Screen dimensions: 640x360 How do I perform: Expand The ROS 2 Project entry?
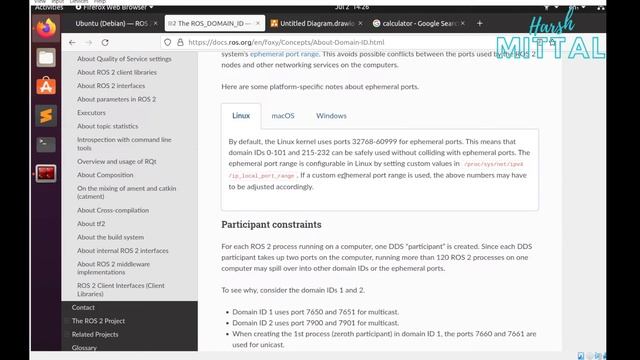98,321
